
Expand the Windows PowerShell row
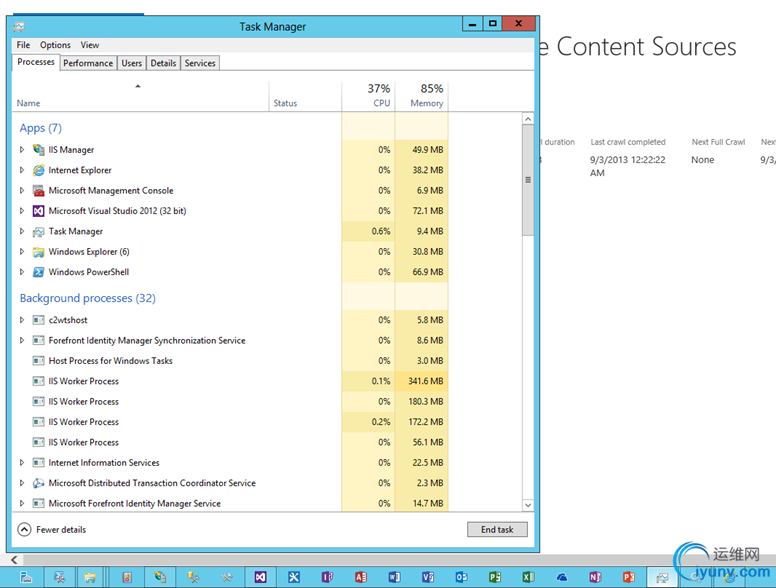(22, 272)
